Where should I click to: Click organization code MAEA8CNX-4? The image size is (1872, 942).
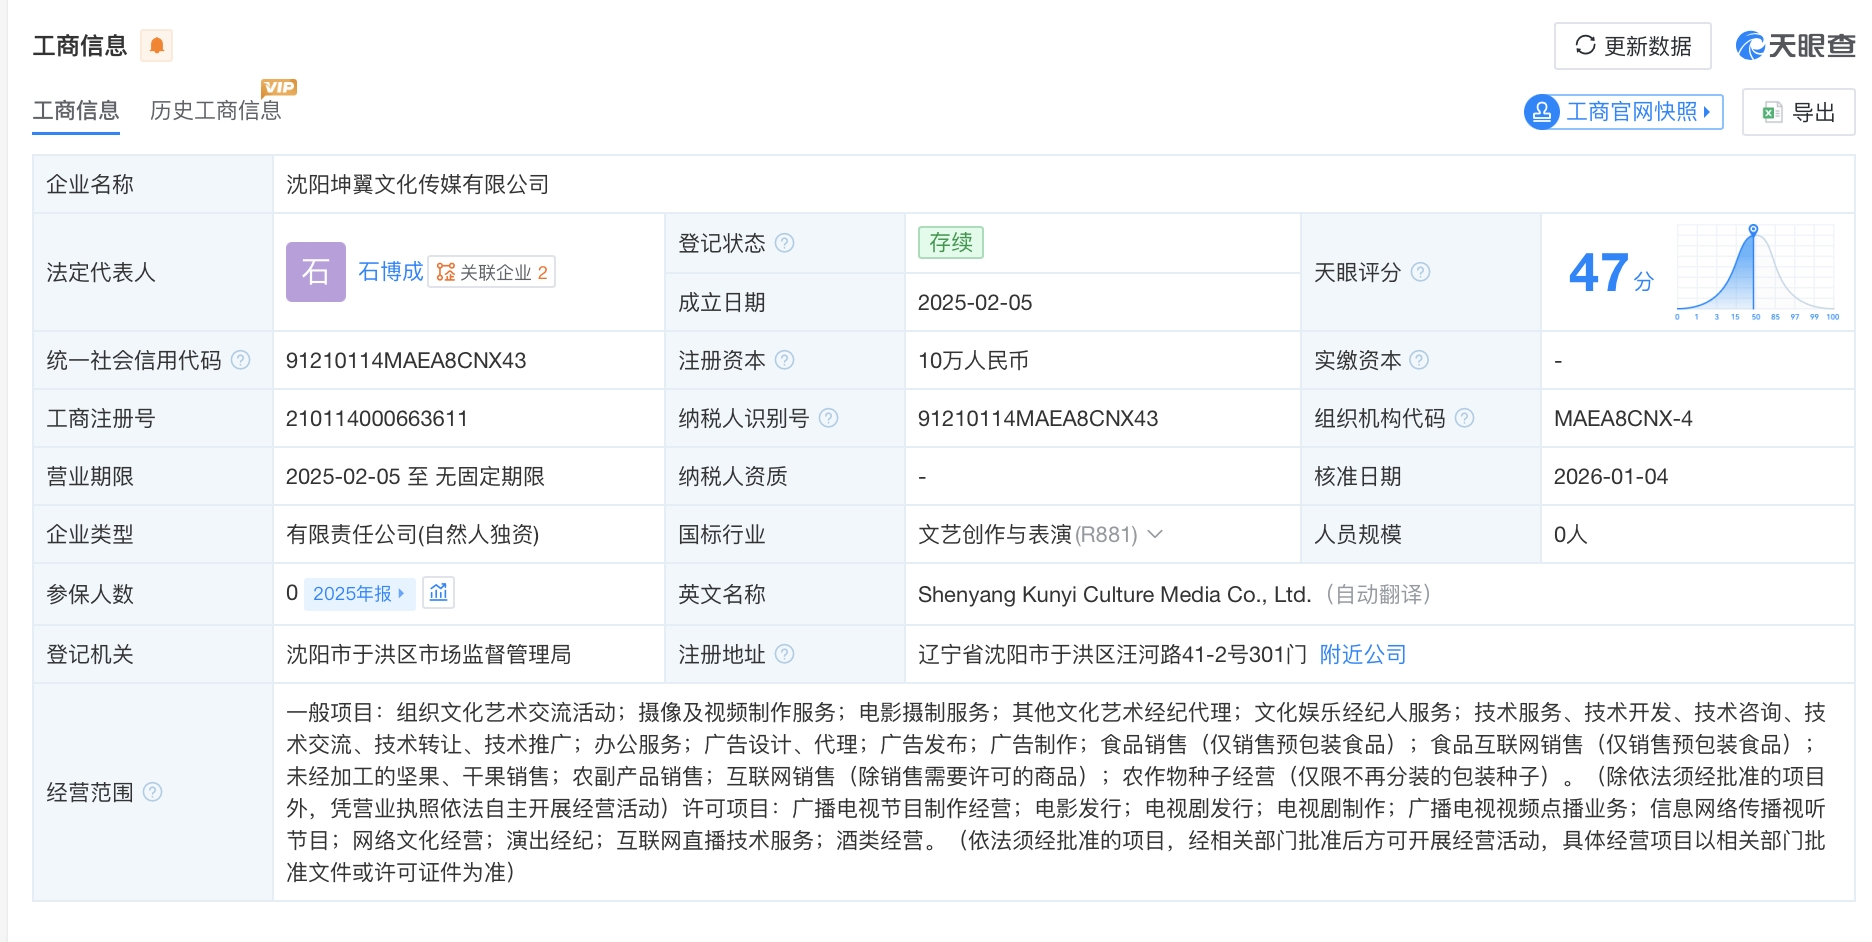[1623, 418]
